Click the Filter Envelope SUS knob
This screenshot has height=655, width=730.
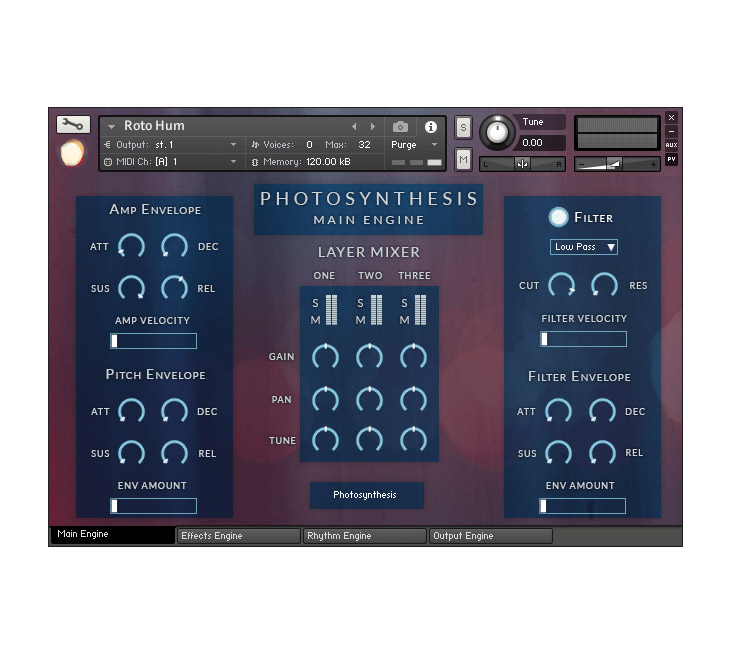click(558, 453)
